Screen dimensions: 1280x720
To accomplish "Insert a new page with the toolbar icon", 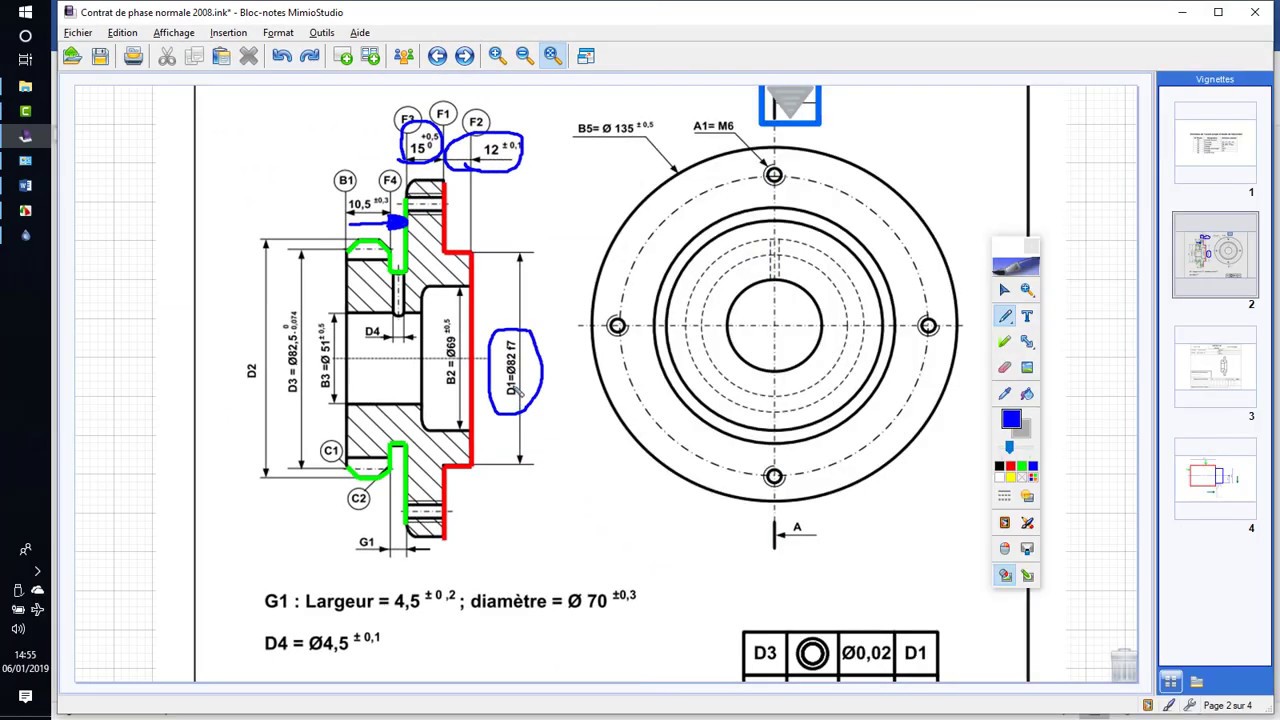I will 343,56.
